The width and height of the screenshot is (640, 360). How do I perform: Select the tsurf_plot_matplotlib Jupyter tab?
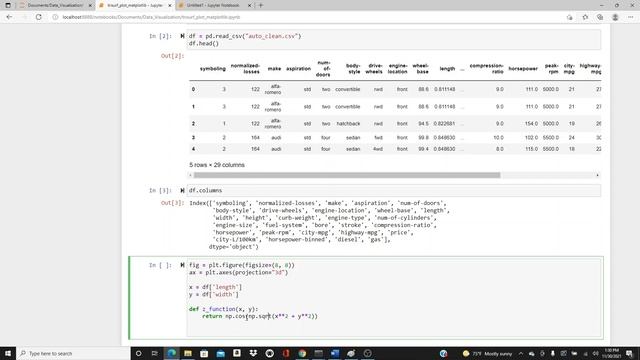tap(135, 5)
